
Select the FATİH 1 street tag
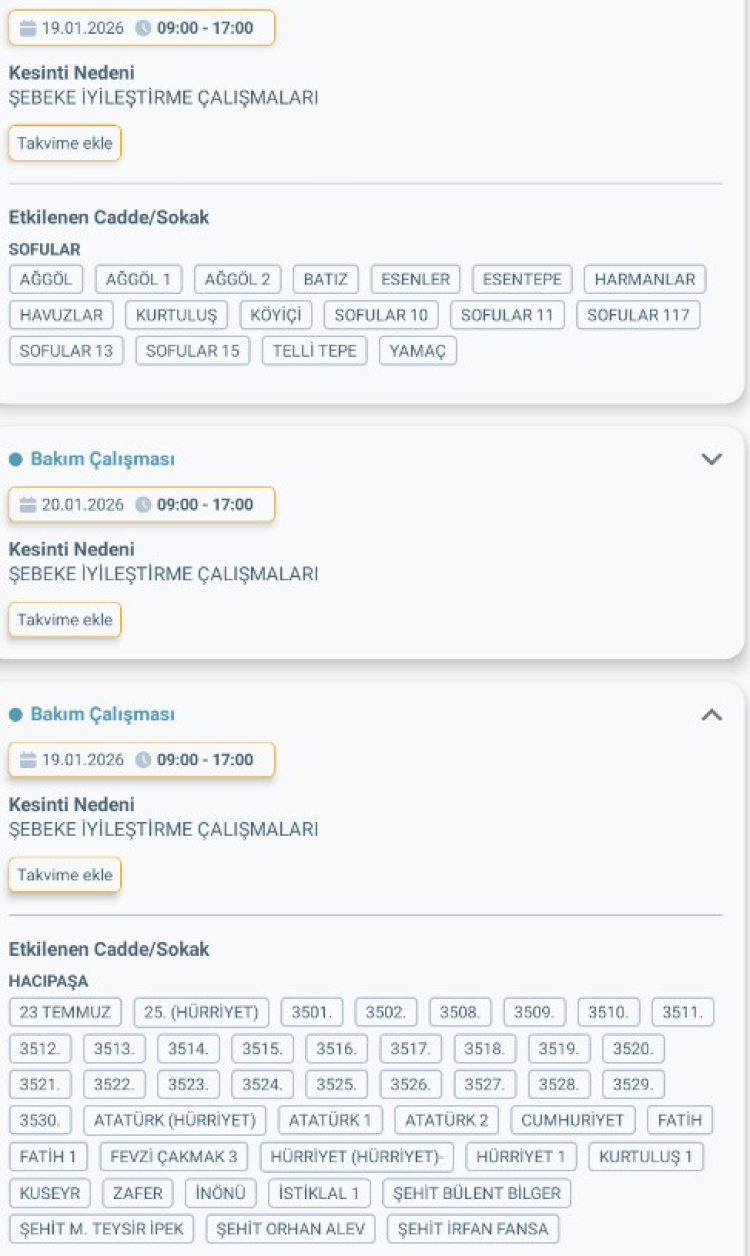coord(48,1157)
